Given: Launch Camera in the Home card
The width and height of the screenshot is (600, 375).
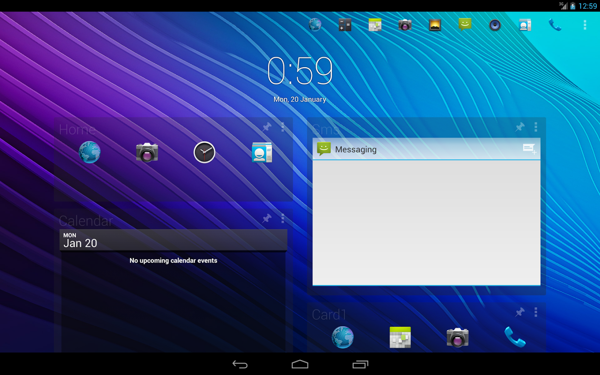Looking at the screenshot, I should (x=147, y=152).
